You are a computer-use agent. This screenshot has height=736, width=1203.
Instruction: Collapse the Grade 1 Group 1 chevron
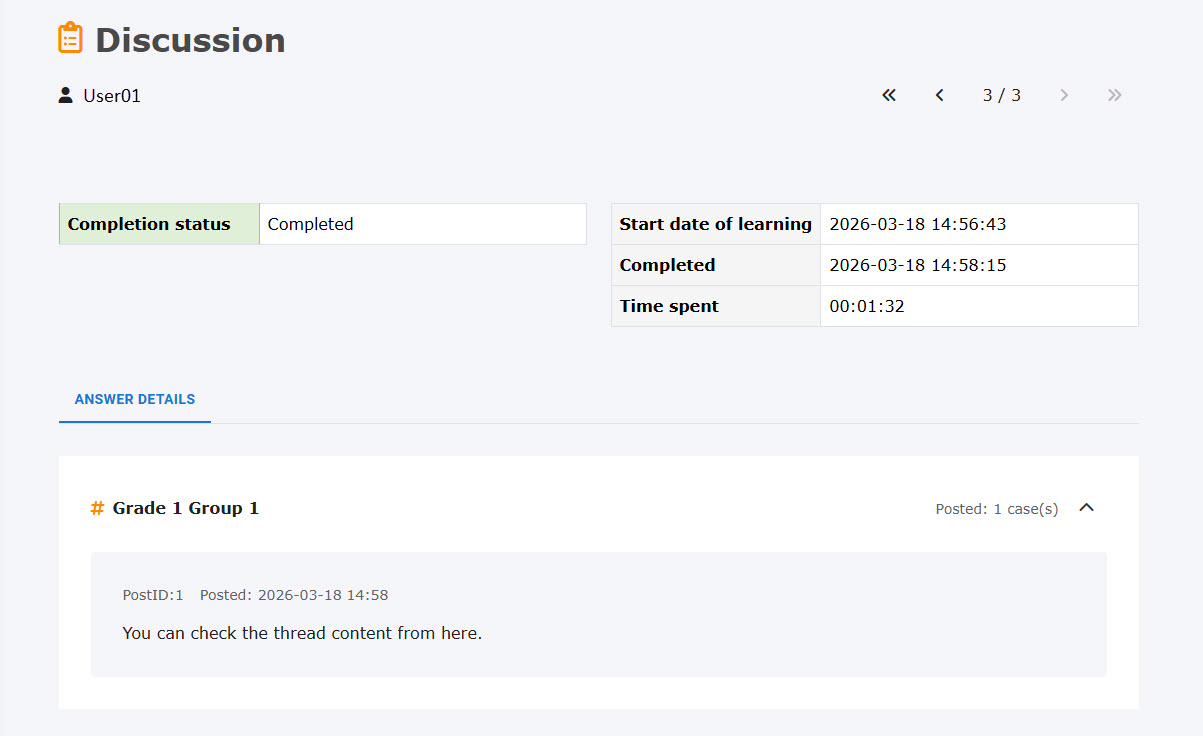point(1087,508)
